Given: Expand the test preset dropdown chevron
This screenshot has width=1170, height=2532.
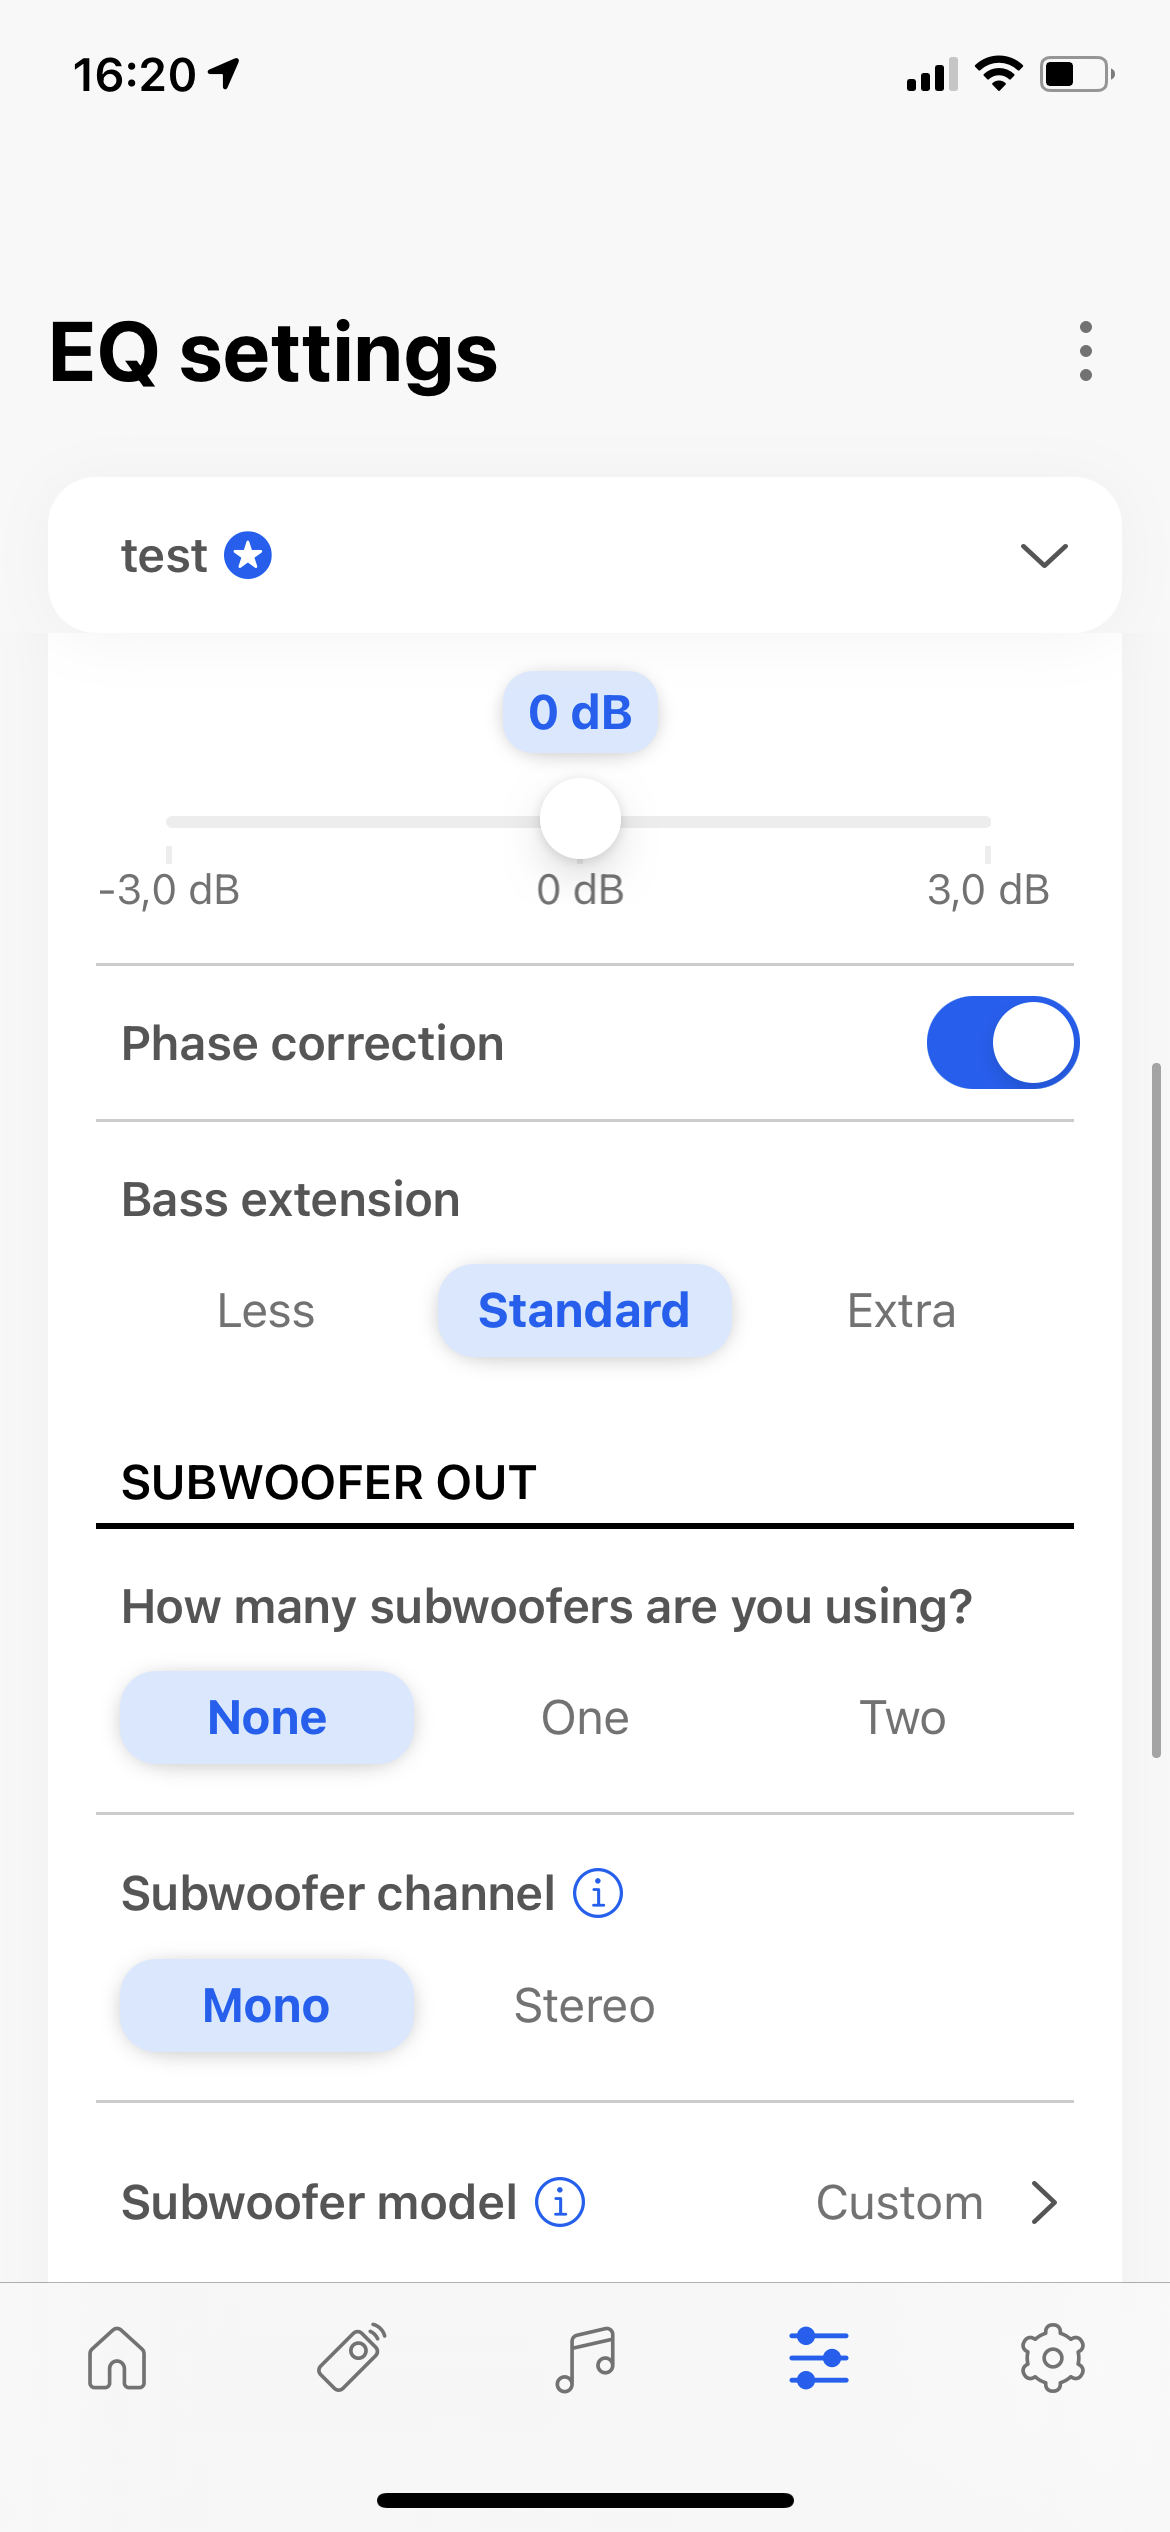Looking at the screenshot, I should pyautogui.click(x=1044, y=555).
